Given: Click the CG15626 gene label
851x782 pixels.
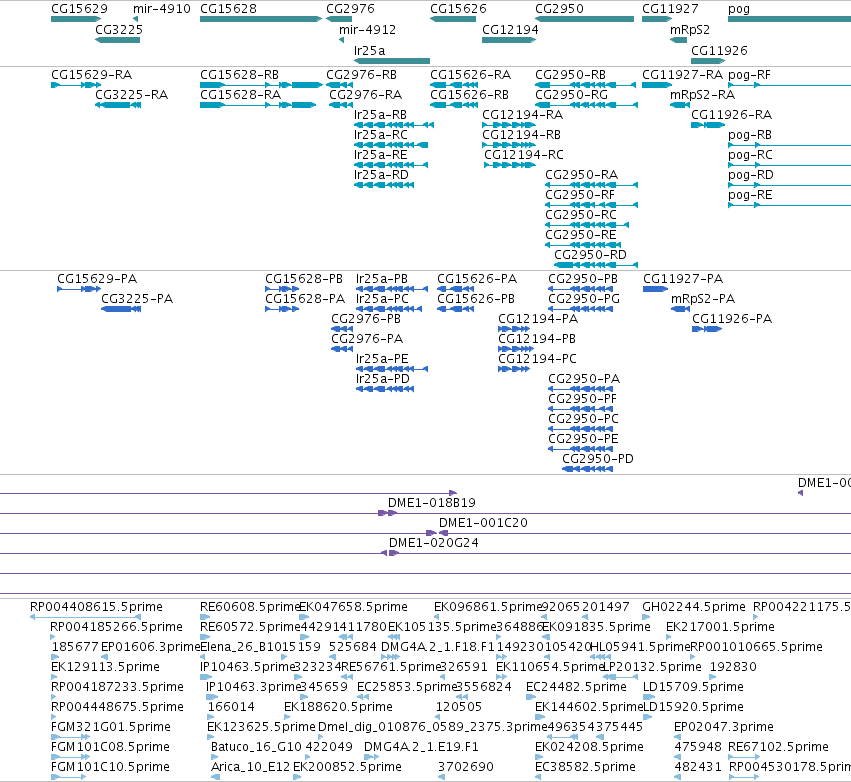Looking at the screenshot, I should pyautogui.click(x=458, y=9).
